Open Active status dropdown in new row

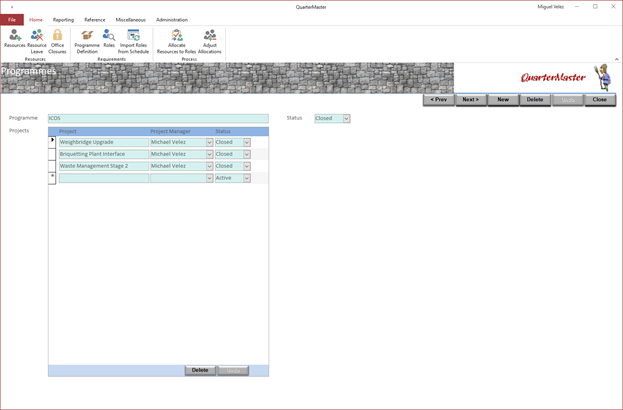247,178
